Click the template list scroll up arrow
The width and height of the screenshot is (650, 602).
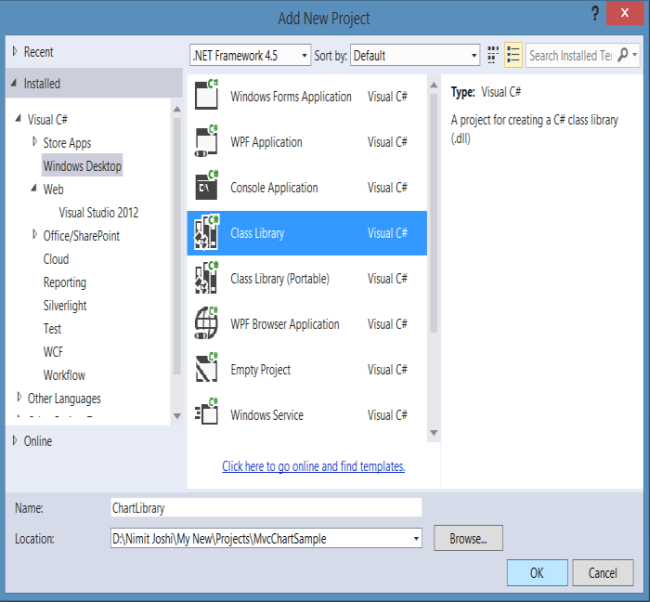[434, 85]
